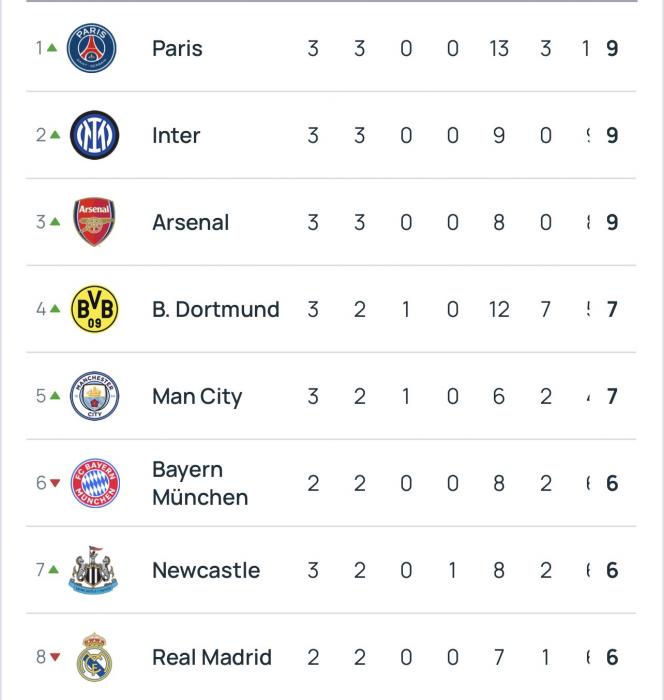Image resolution: width=664 pixels, height=700 pixels.
Task: Open the Bayern München team name
Action: click(x=199, y=483)
